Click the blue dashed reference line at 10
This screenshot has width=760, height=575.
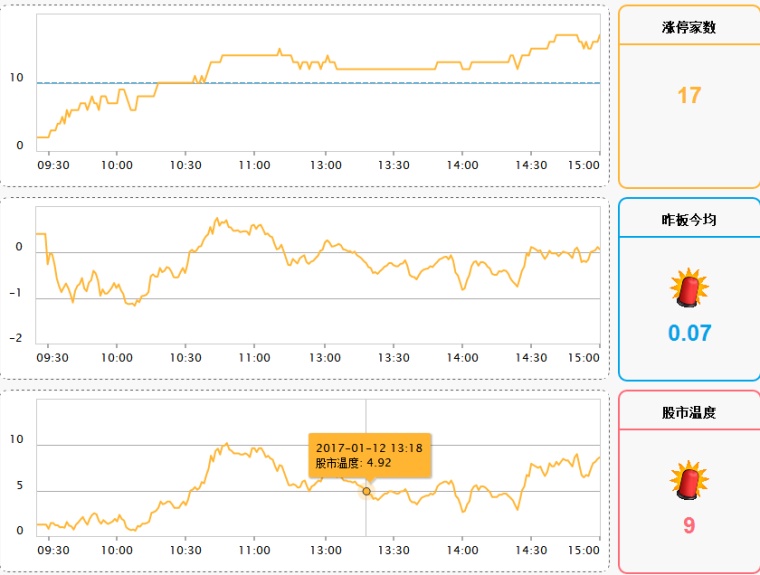pyautogui.click(x=318, y=83)
